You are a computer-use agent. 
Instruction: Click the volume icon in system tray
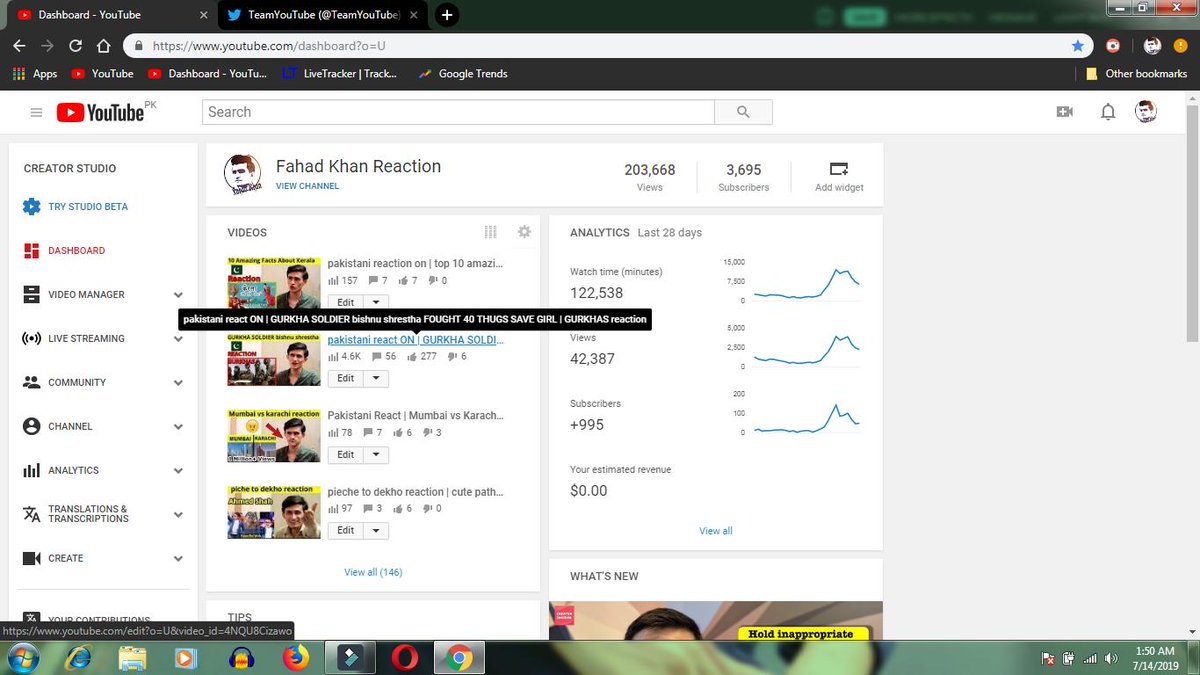pos(1111,659)
